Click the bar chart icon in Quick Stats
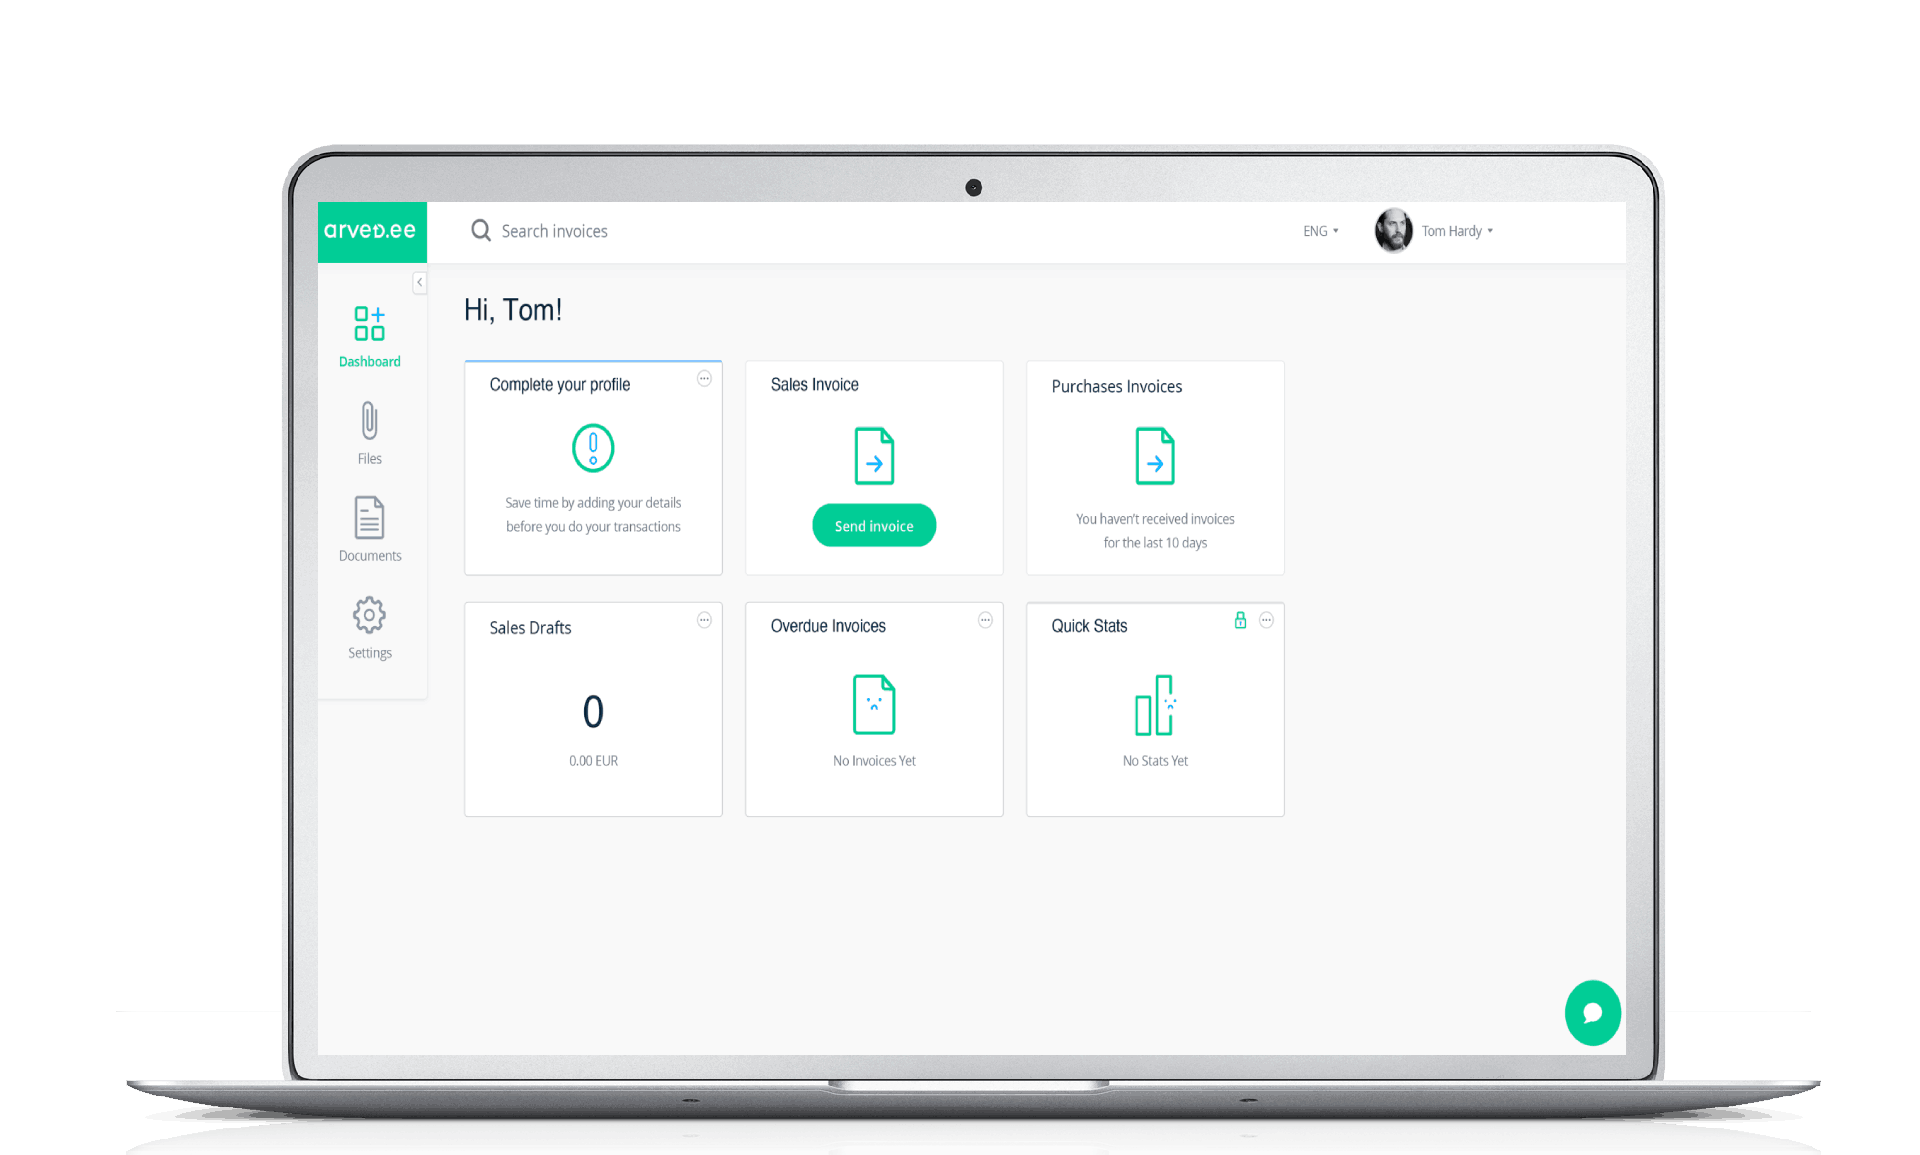Image resolution: width=1920 pixels, height=1155 pixels. [x=1155, y=705]
